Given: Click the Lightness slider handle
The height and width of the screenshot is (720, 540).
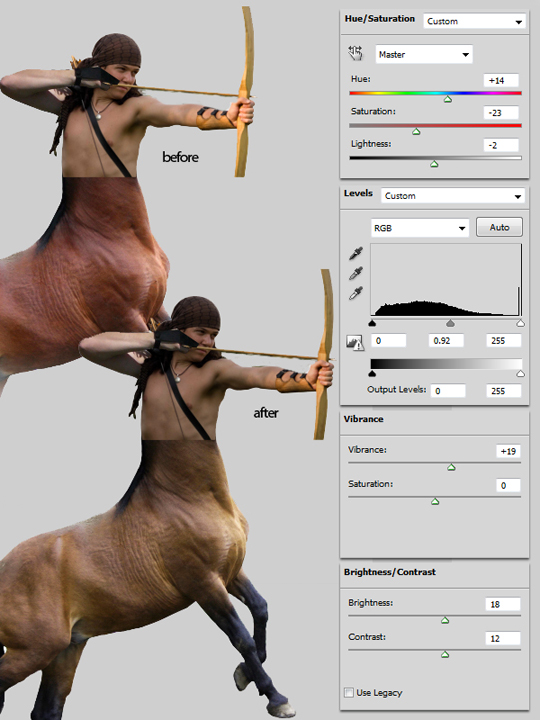Looking at the screenshot, I should coord(434,164).
